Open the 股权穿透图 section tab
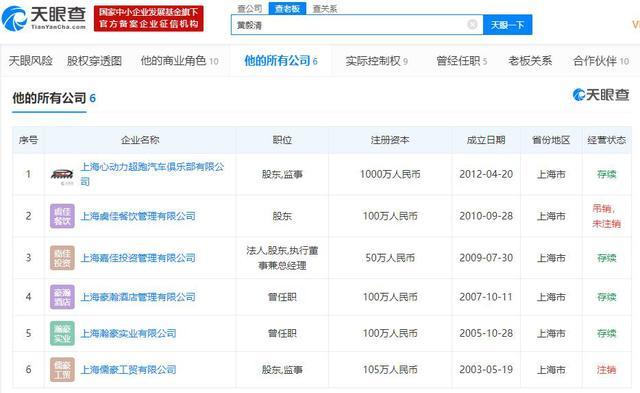Screen dimensions: 640x393 click(94, 61)
